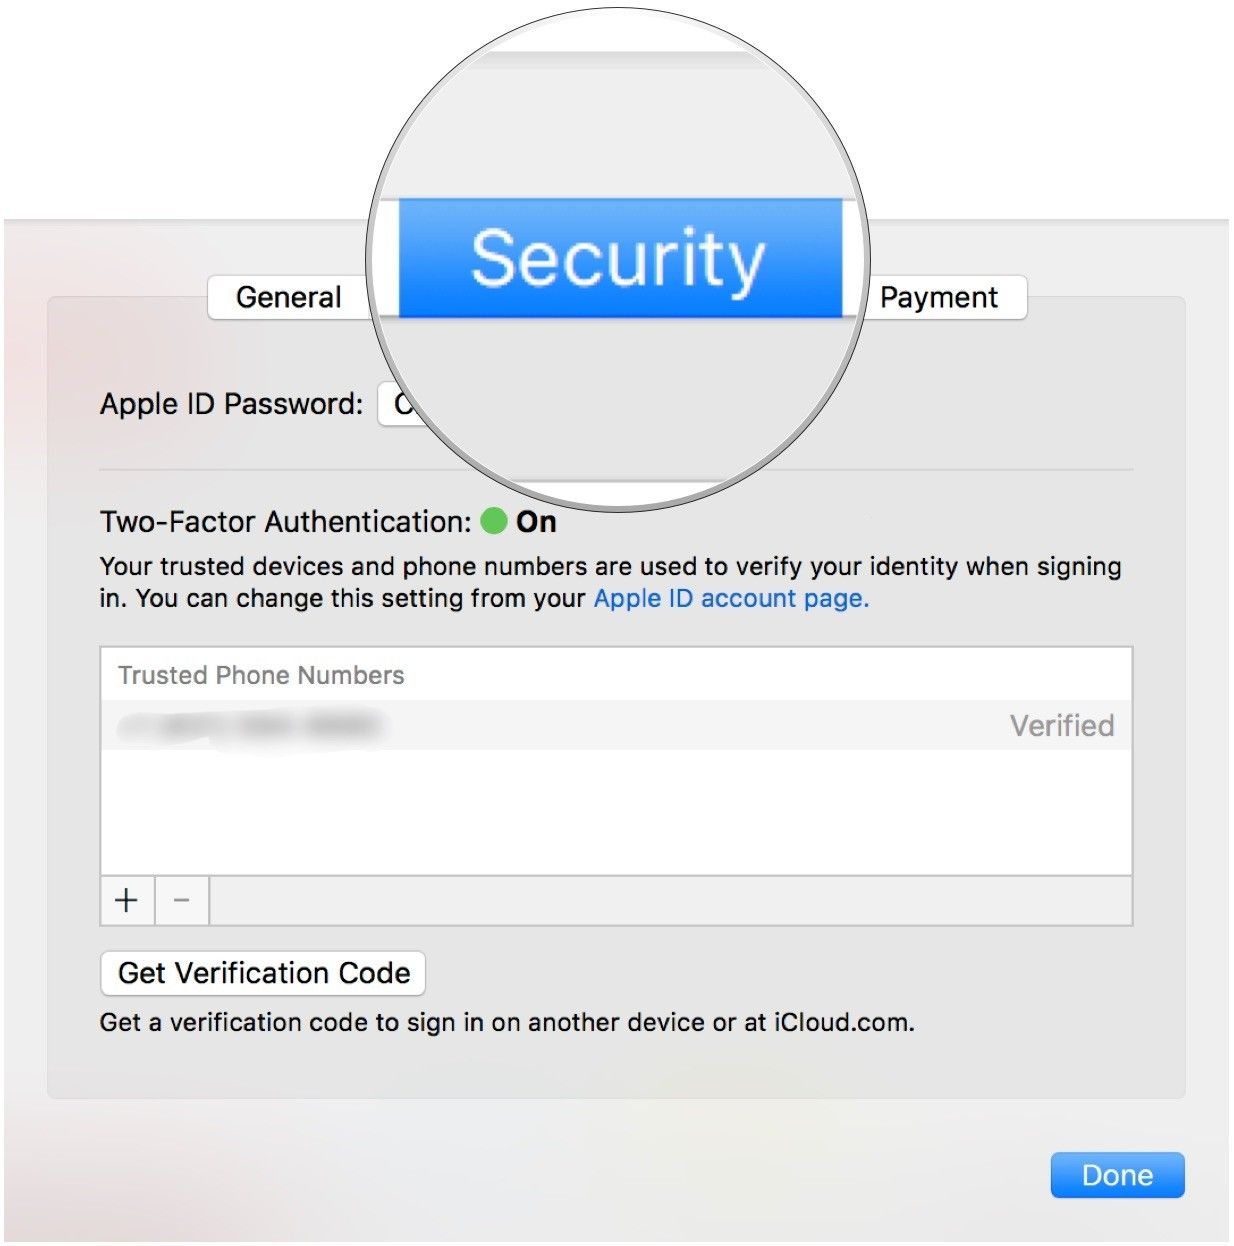
Task: Confirm with the Done button
Action: click(1117, 1175)
